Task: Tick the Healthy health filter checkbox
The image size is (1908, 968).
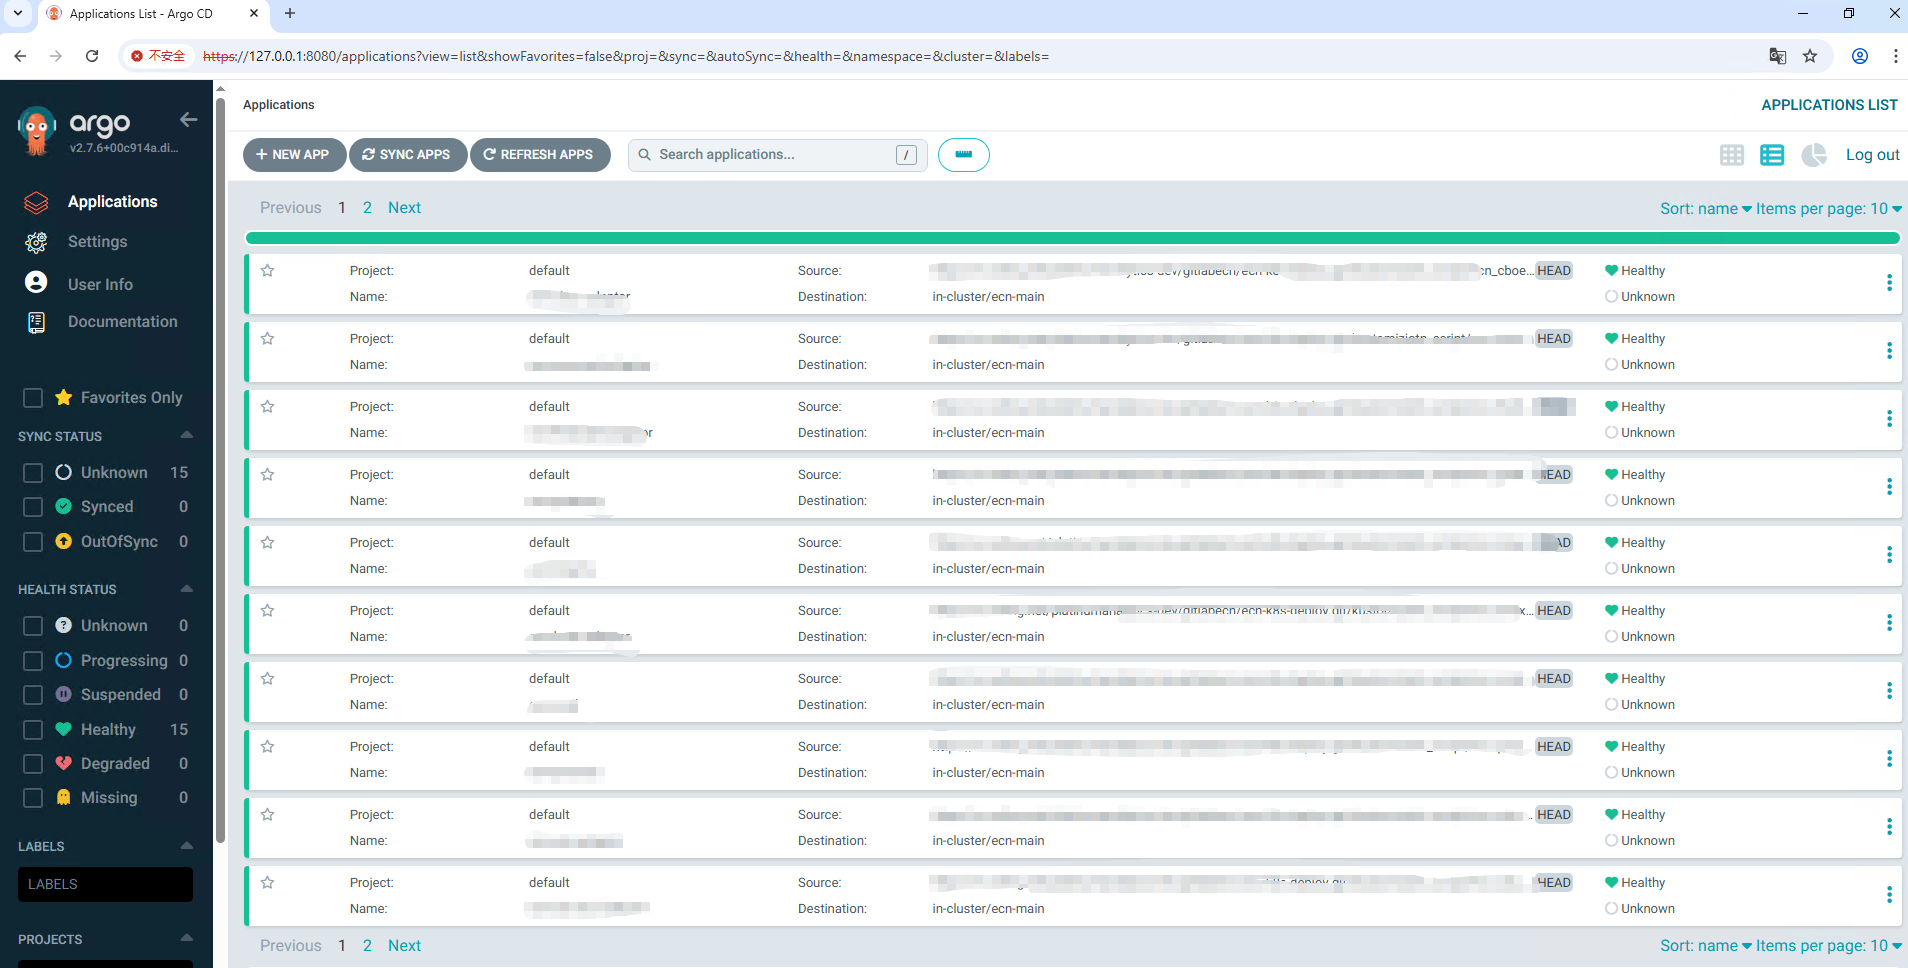Action: pos(33,730)
